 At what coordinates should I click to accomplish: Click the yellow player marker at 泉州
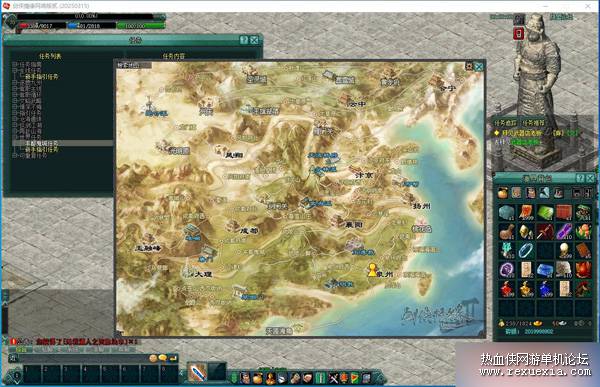pyautogui.click(x=372, y=269)
